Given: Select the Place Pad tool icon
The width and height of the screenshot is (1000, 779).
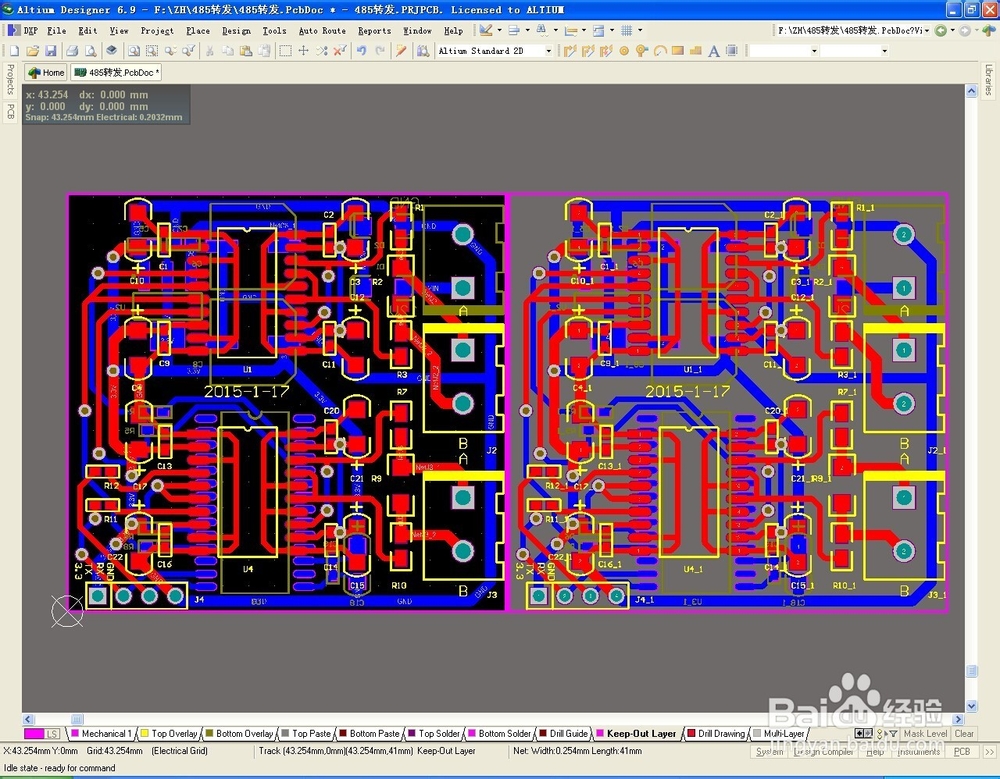Looking at the screenshot, I should point(624,50).
